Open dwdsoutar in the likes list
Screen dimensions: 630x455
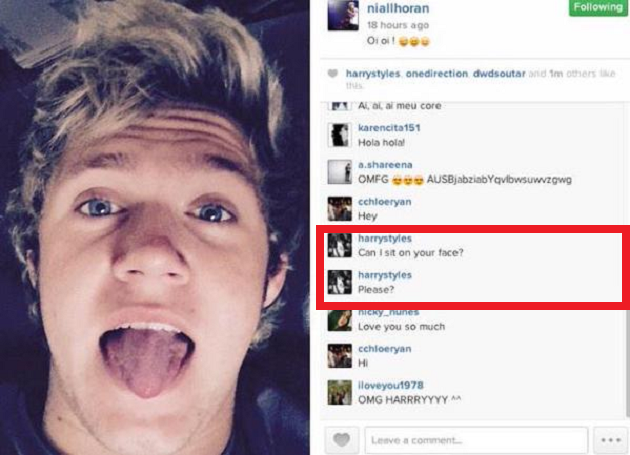click(x=499, y=74)
